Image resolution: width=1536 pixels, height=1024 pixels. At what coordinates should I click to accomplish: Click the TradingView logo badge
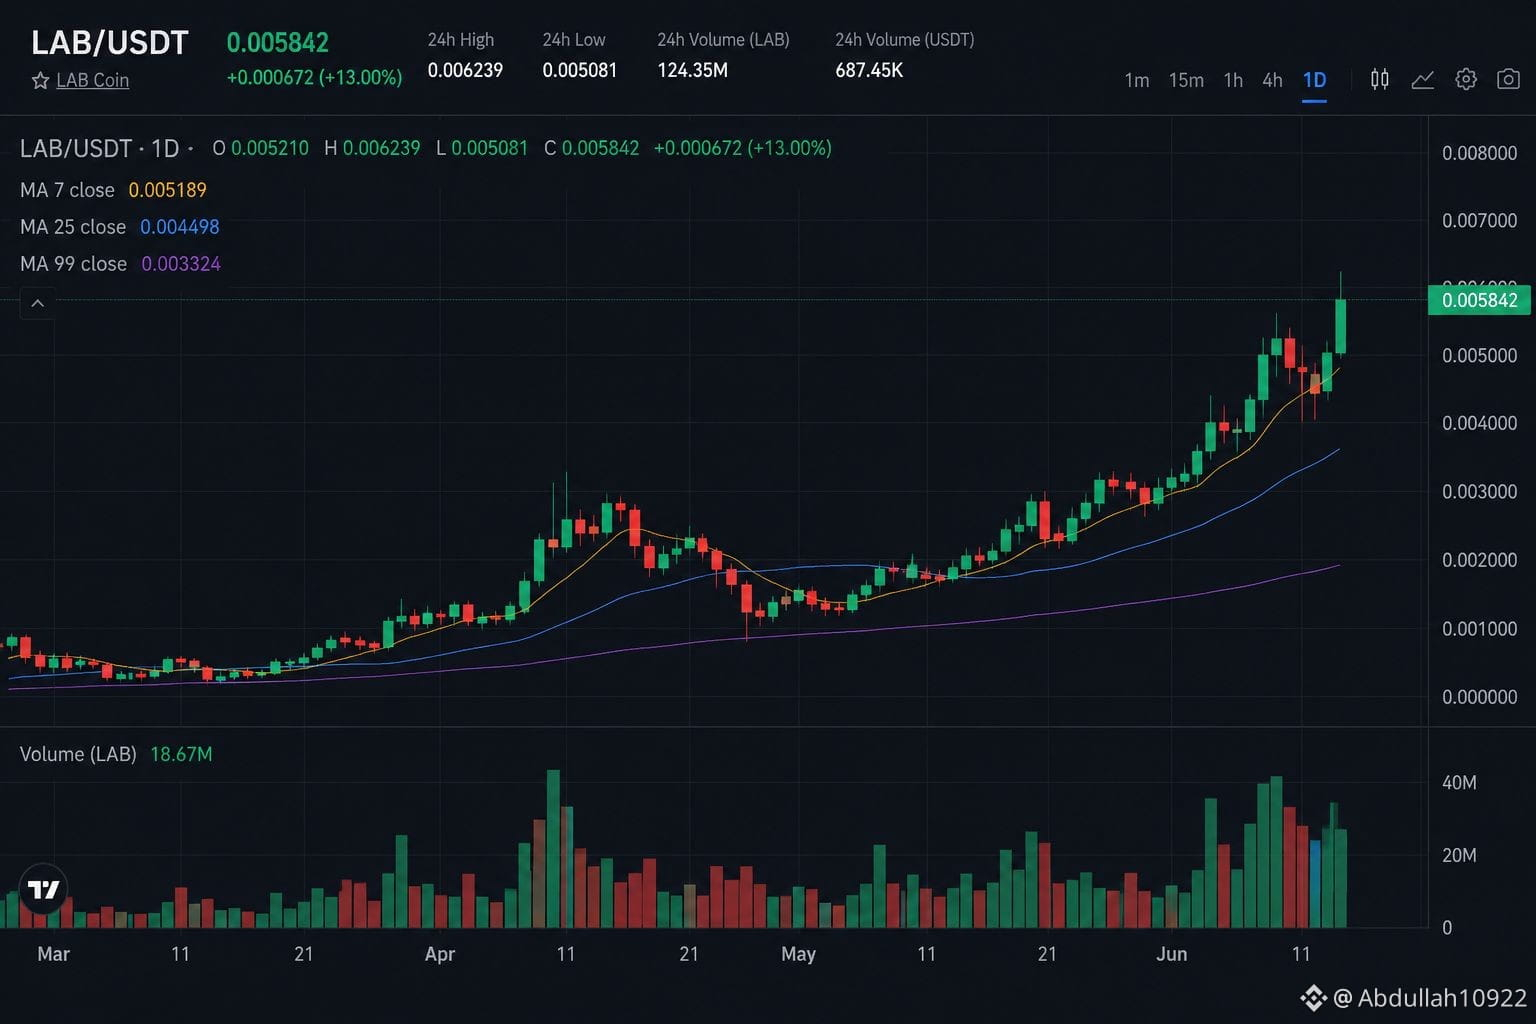43,889
